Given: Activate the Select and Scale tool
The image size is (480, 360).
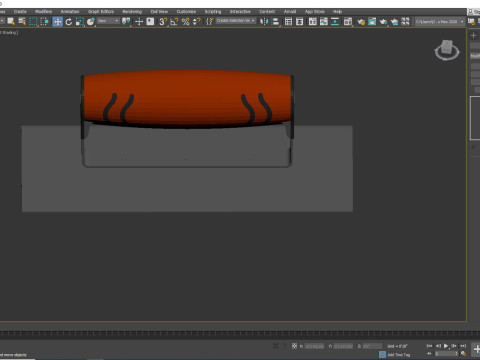Looking at the screenshot, I should click(79, 22).
